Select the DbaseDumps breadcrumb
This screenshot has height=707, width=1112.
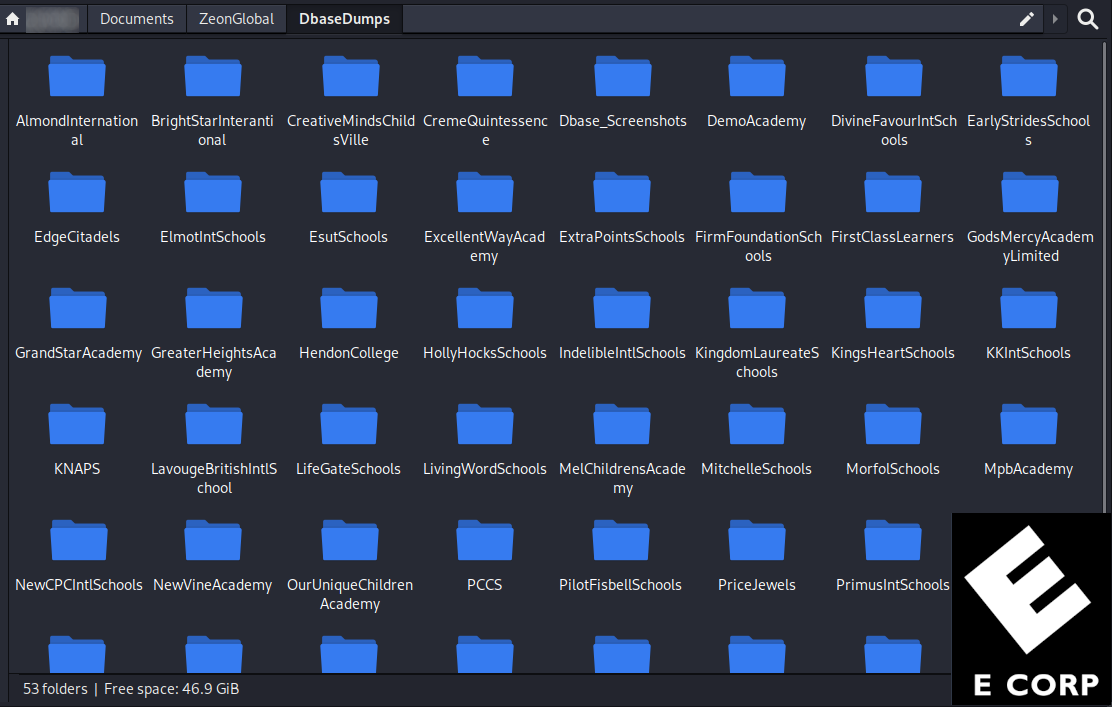coord(344,19)
